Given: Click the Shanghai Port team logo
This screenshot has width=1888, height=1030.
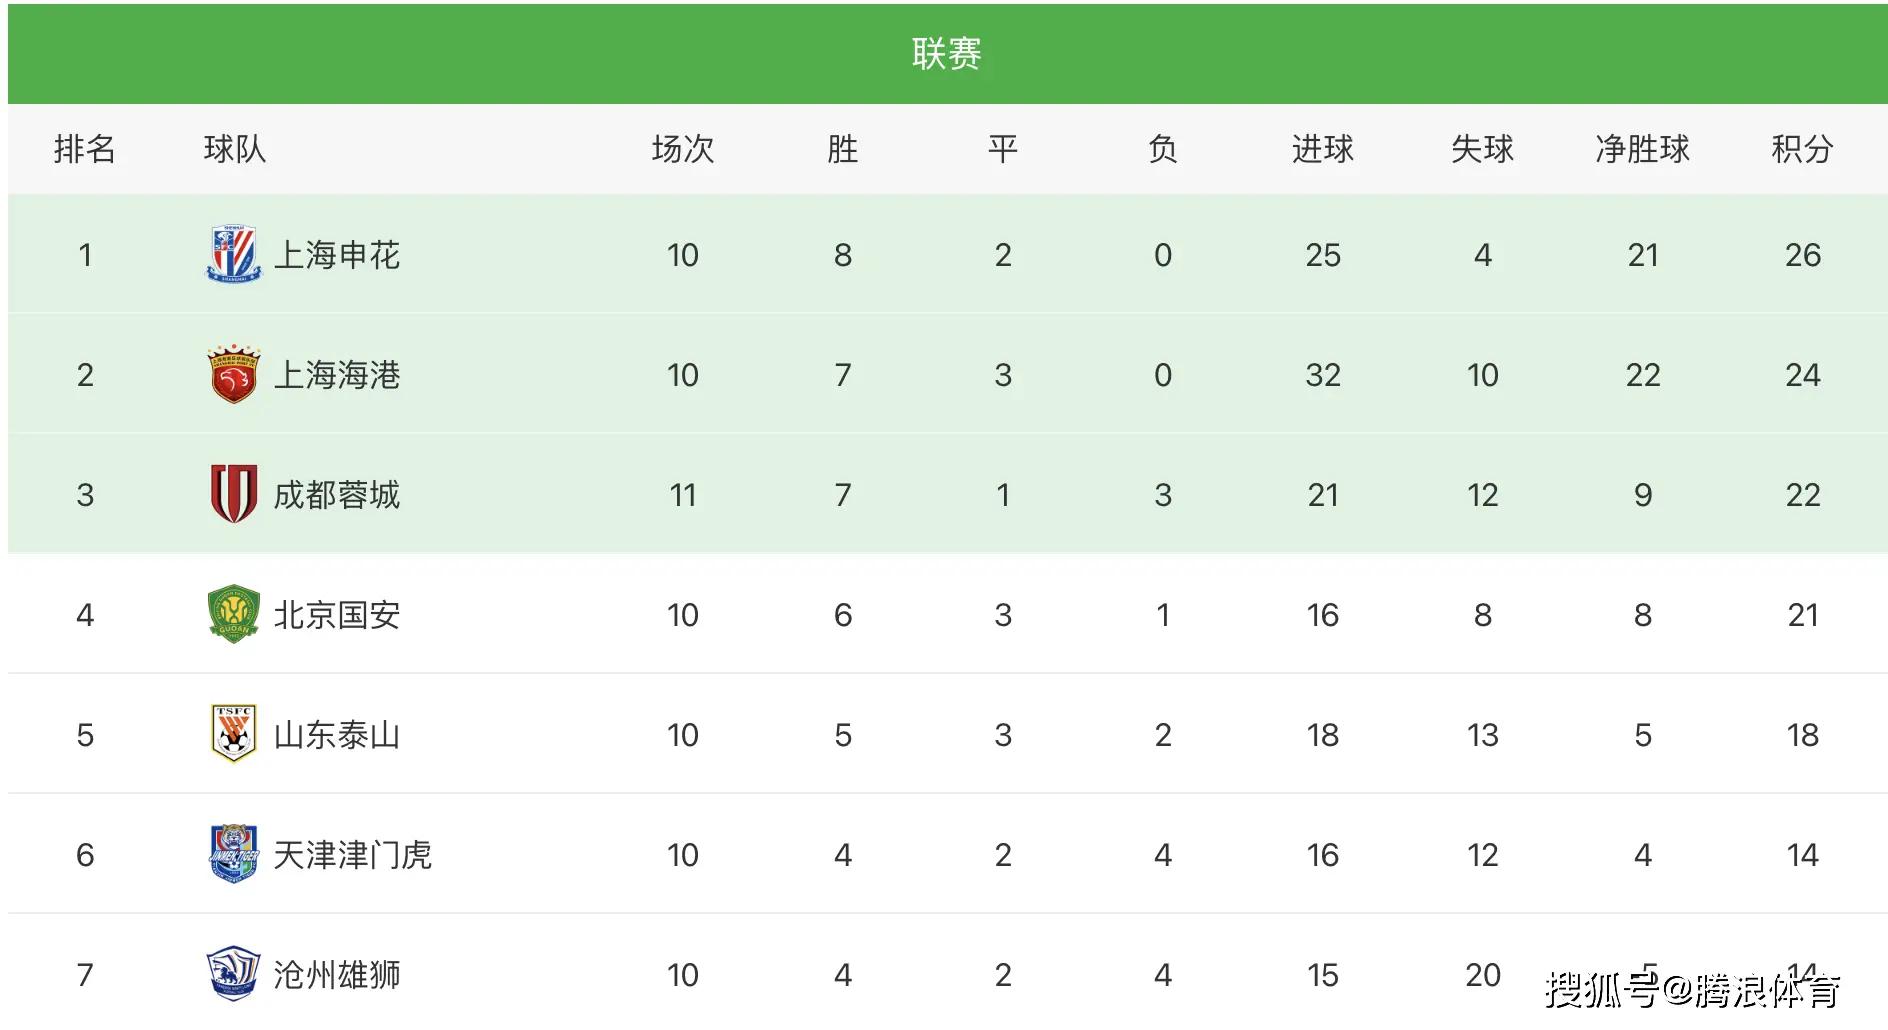Looking at the screenshot, I should click(233, 375).
